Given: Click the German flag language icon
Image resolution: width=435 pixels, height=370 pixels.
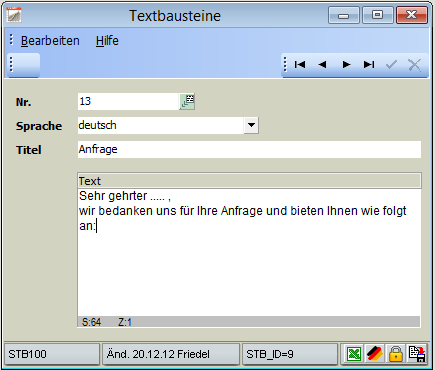Looking at the screenshot, I should pyautogui.click(x=375, y=354).
